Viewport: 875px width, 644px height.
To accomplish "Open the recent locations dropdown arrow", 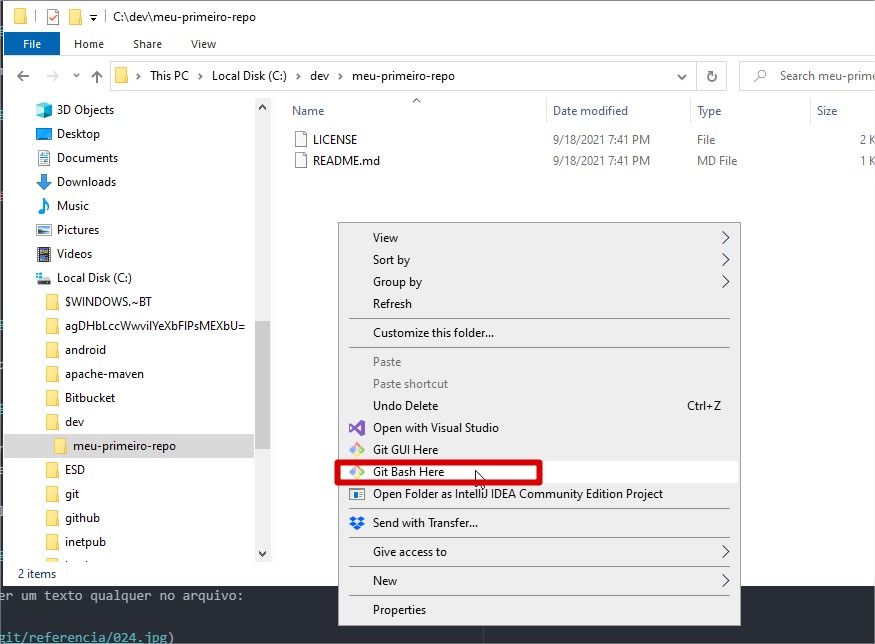I will (76, 76).
